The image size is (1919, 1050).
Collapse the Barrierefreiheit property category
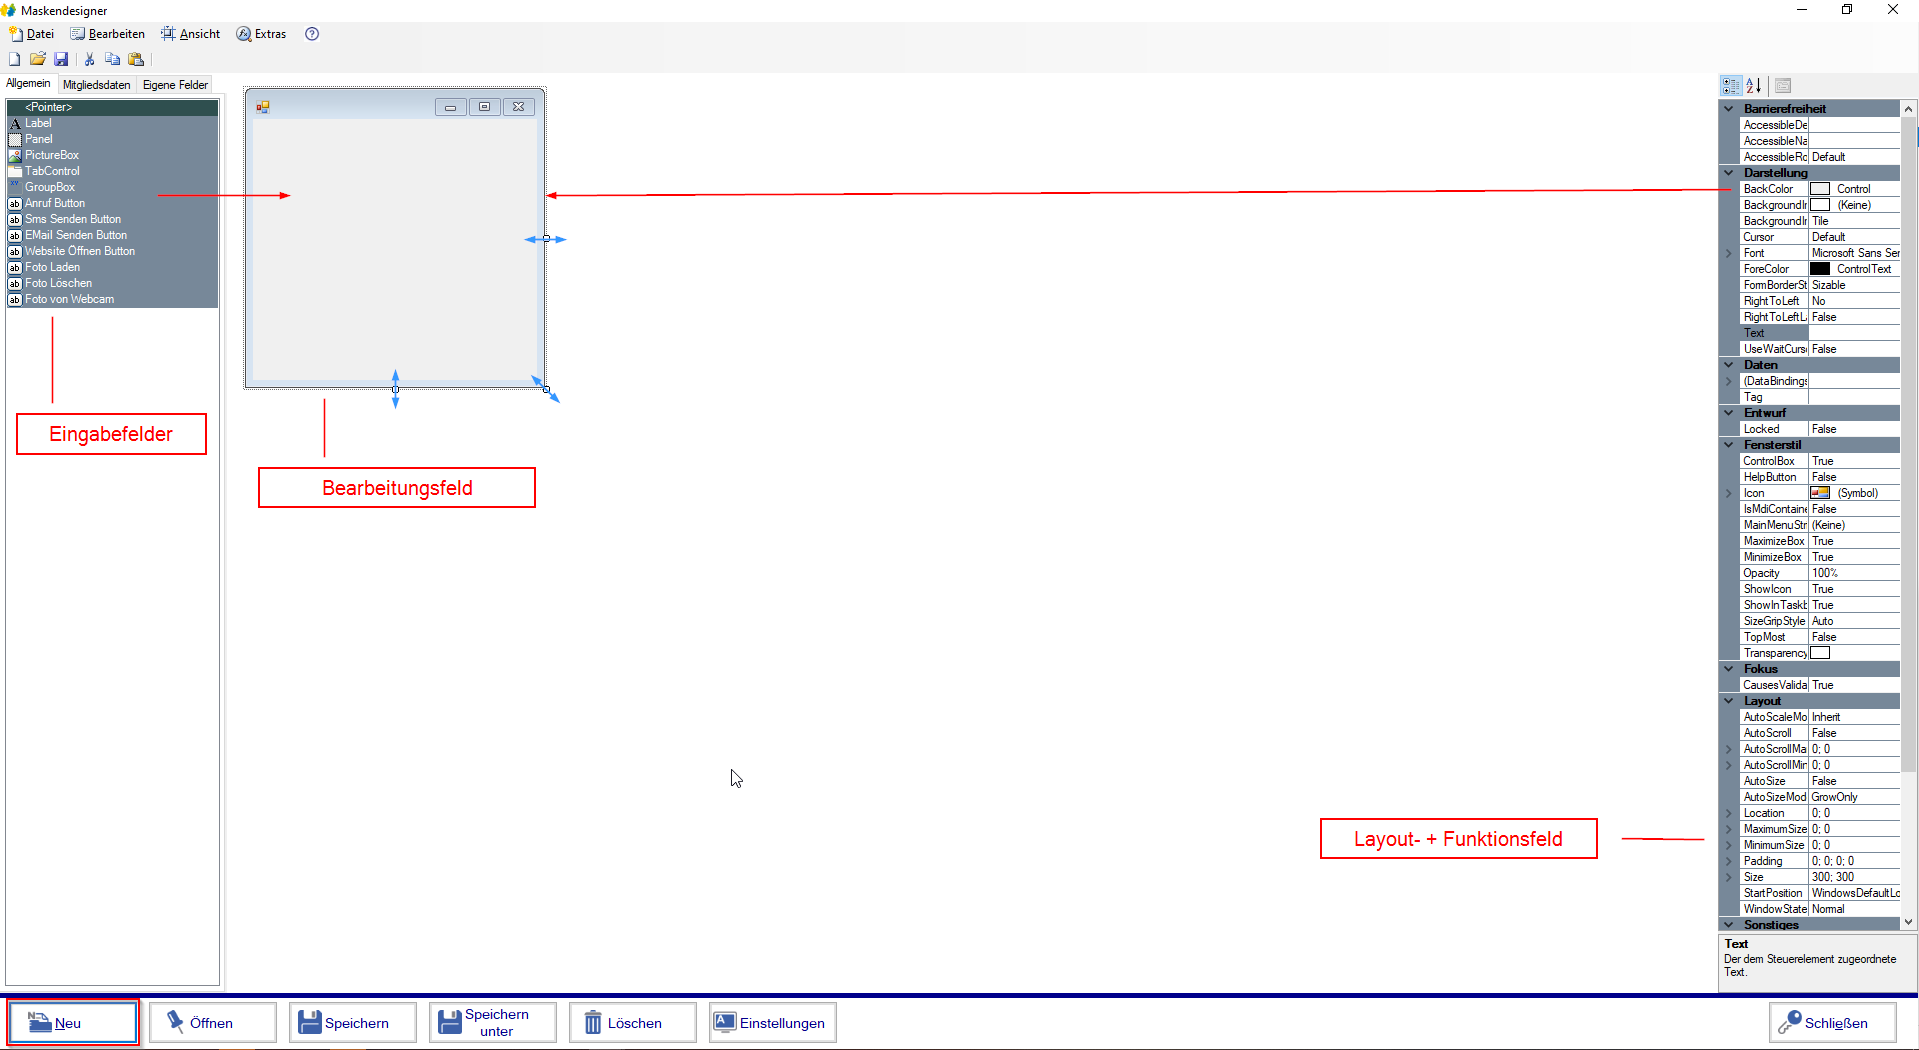(1728, 109)
